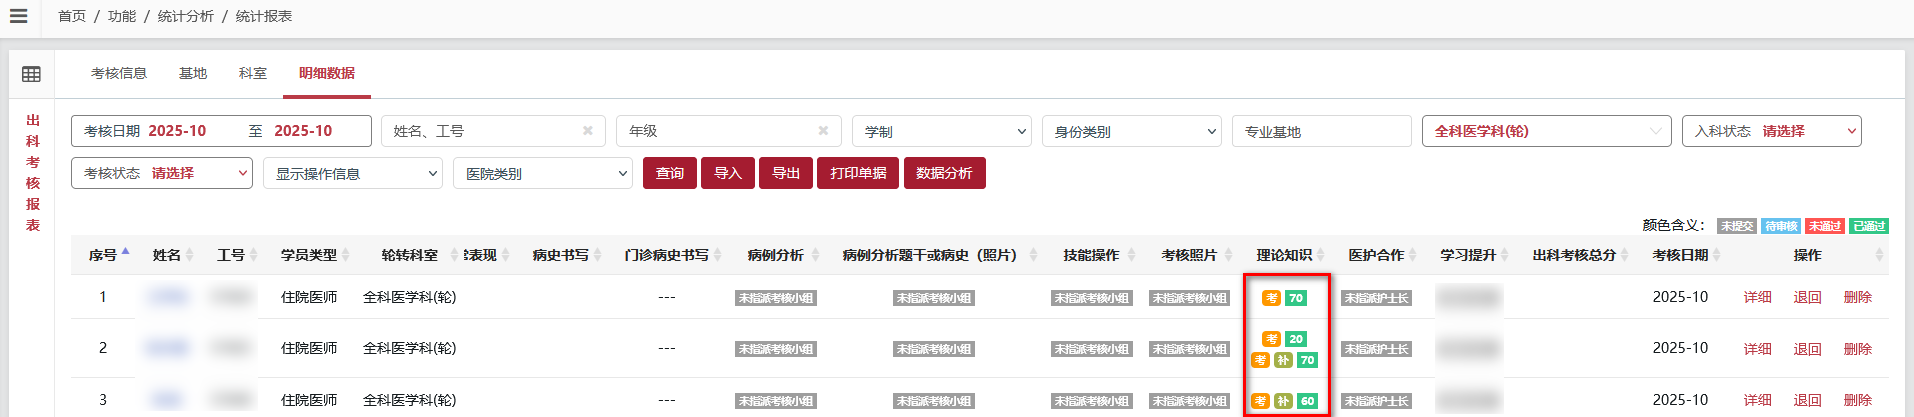Click 未指派护士长 badge in row 1
This screenshot has height=417, width=1914.
click(1376, 298)
